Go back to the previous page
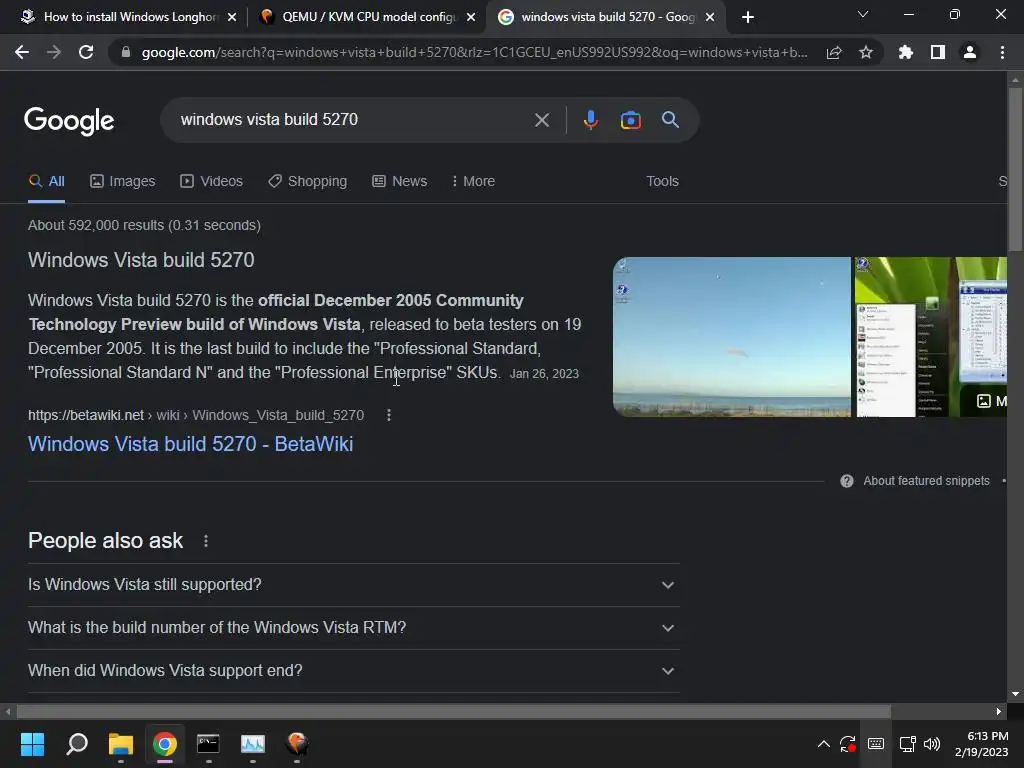The height and width of the screenshot is (768, 1024). pyautogui.click(x=22, y=52)
